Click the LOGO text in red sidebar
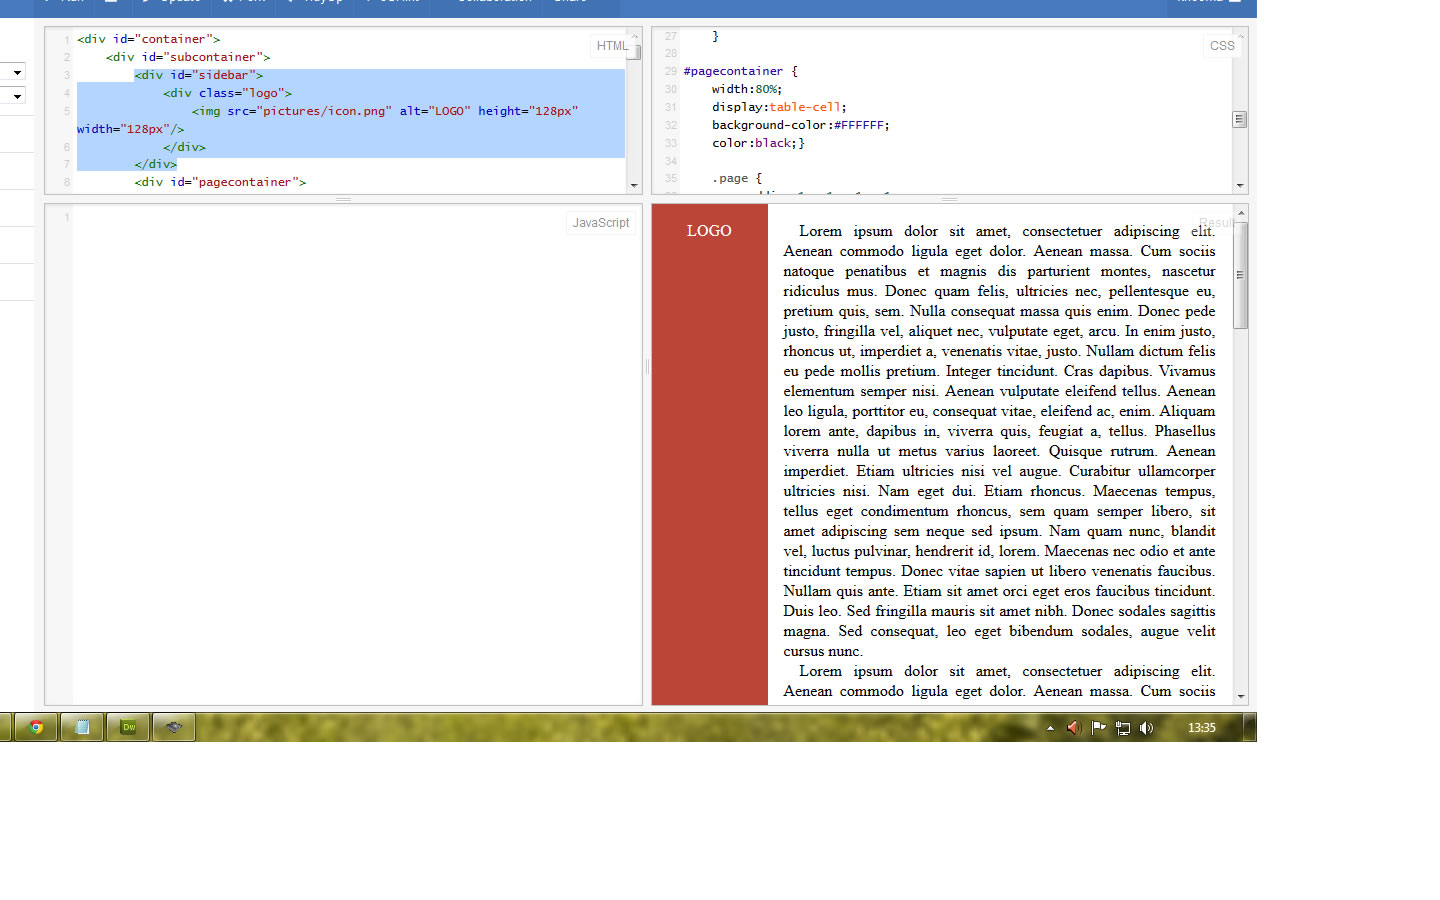1440x900 pixels. [x=709, y=231]
